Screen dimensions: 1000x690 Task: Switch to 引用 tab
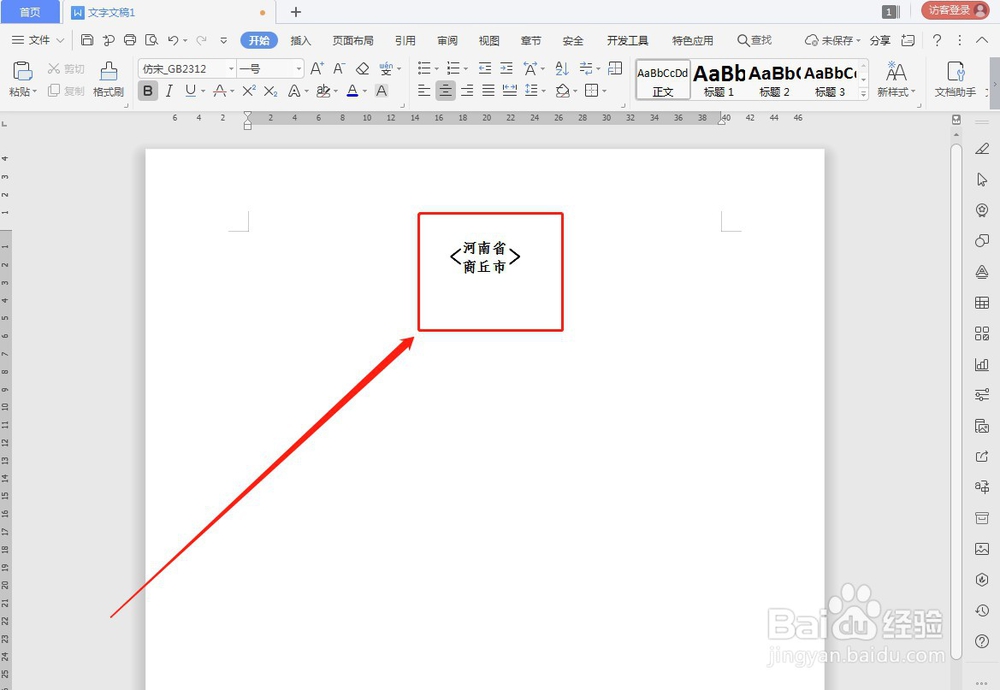[x=405, y=40]
